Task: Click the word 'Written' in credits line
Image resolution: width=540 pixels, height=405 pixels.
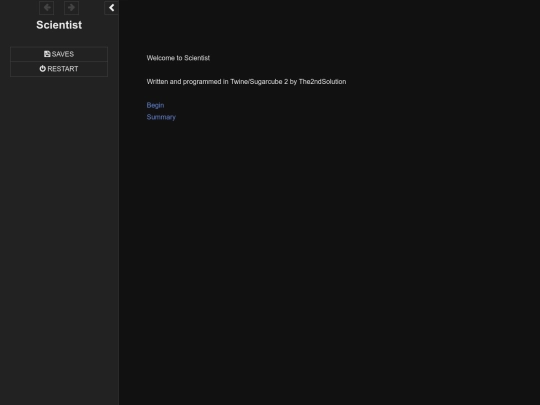Action: coord(157,82)
